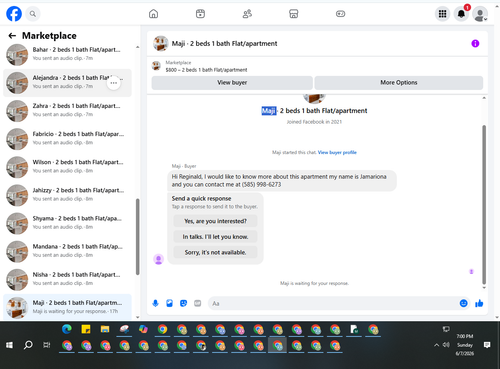
Task: Open the Windows Start menu
Action: 9,345
